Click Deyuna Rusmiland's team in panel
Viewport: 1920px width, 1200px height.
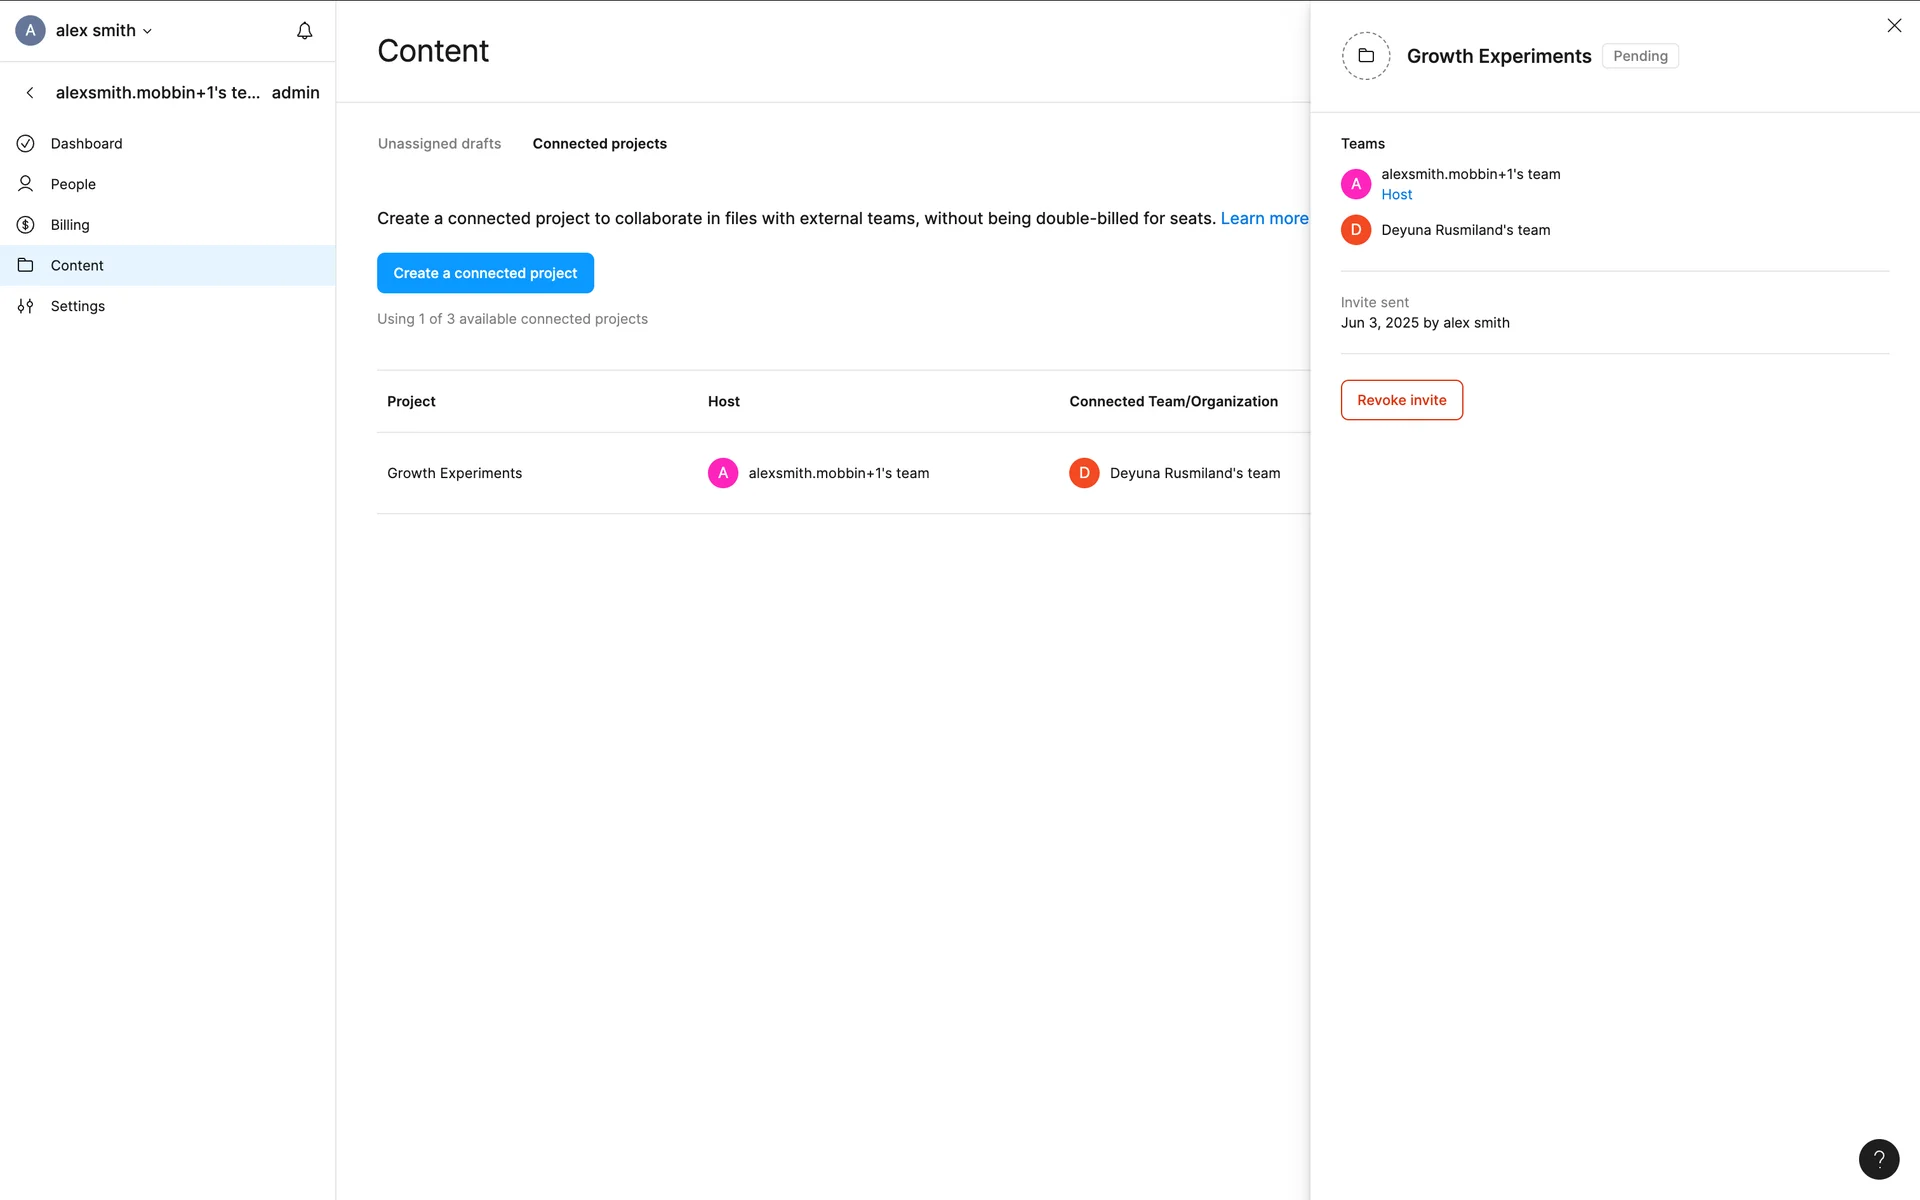coord(1465,230)
